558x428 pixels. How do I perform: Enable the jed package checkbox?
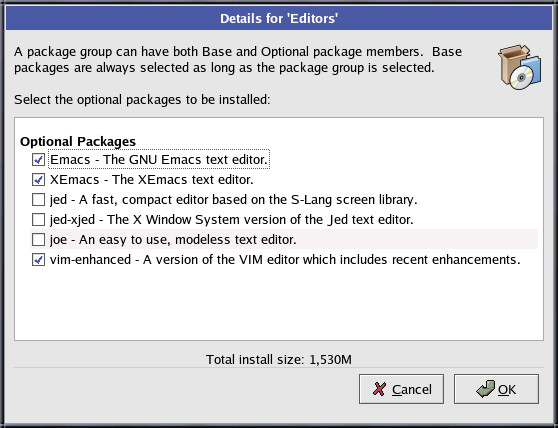(38, 200)
